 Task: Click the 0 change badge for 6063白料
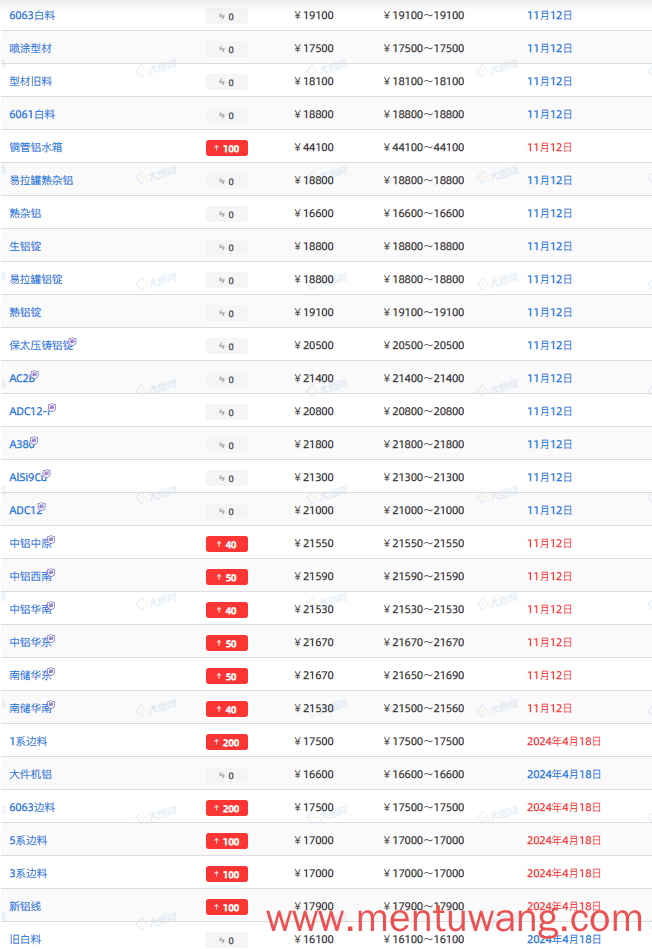227,16
